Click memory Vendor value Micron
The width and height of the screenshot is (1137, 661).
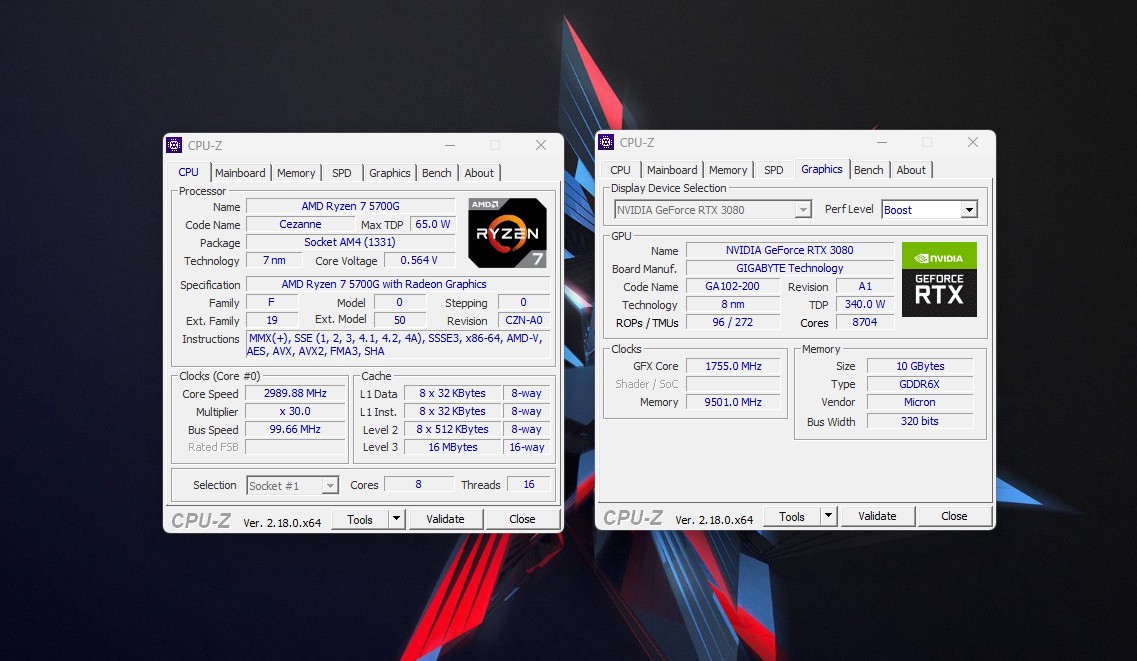click(x=920, y=402)
